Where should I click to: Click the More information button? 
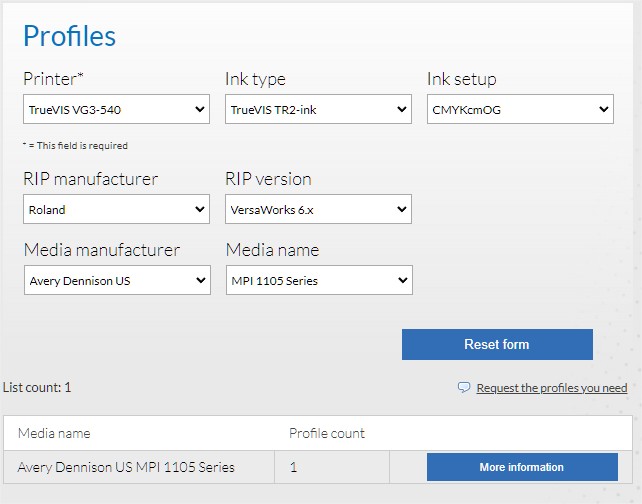pyautogui.click(x=522, y=467)
